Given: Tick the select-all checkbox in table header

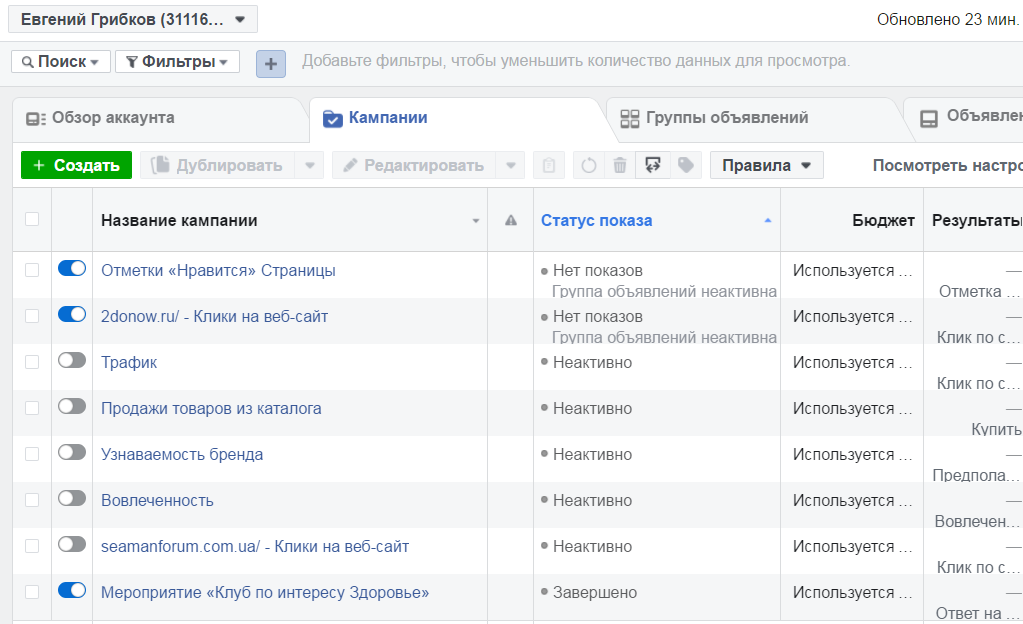Looking at the screenshot, I should click(32, 219).
